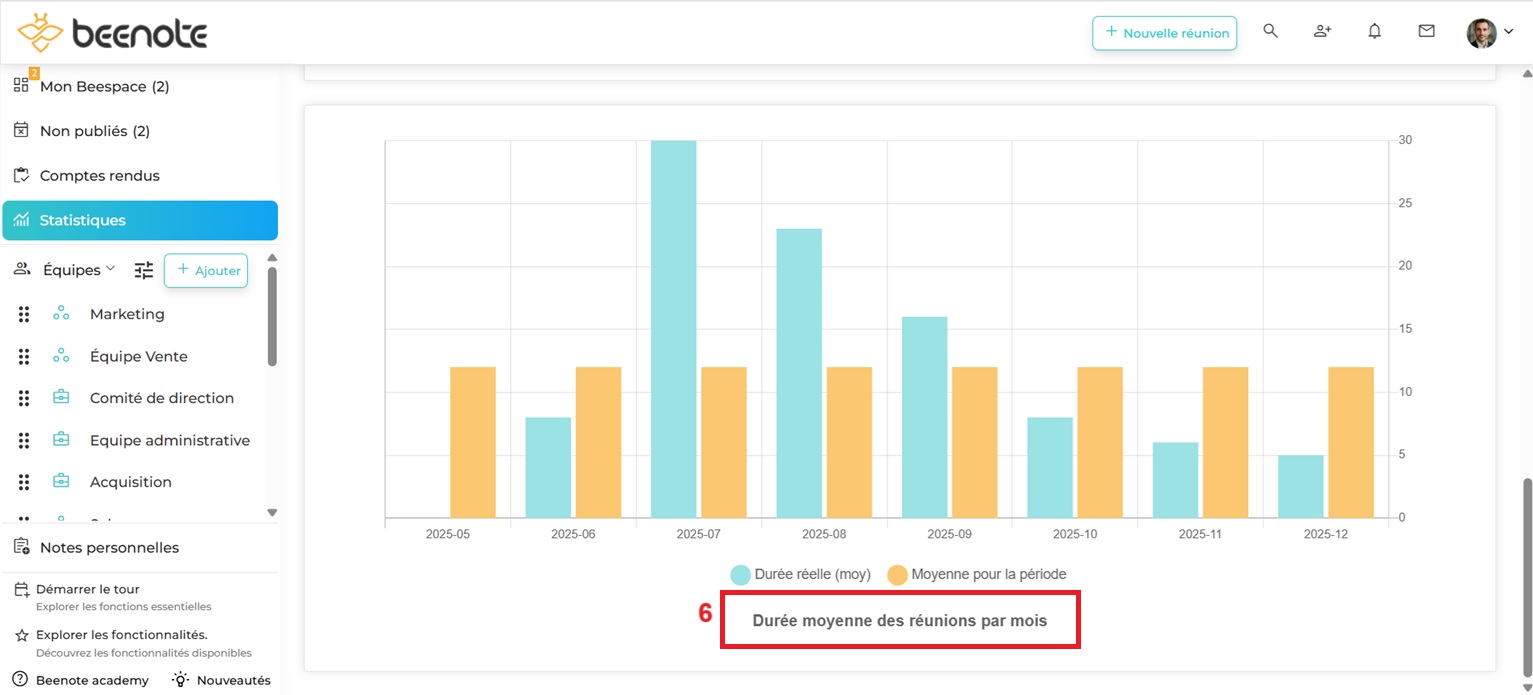Click the invite user icon

point(1322,31)
